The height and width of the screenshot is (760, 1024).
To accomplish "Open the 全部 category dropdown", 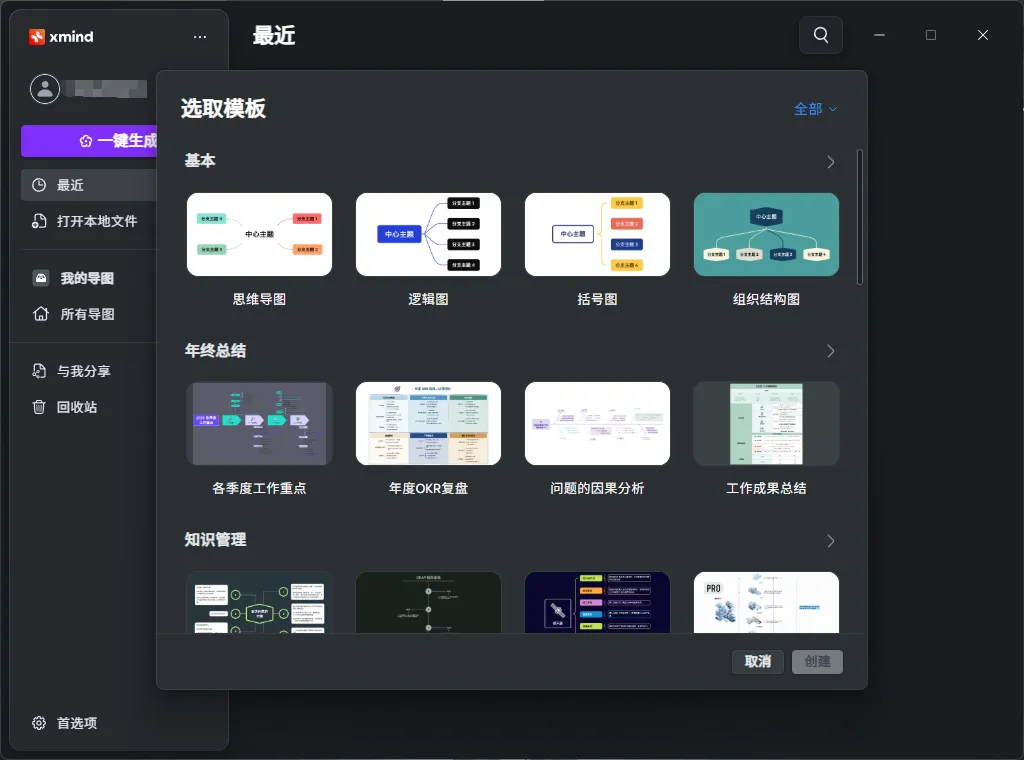I will pyautogui.click(x=815, y=109).
